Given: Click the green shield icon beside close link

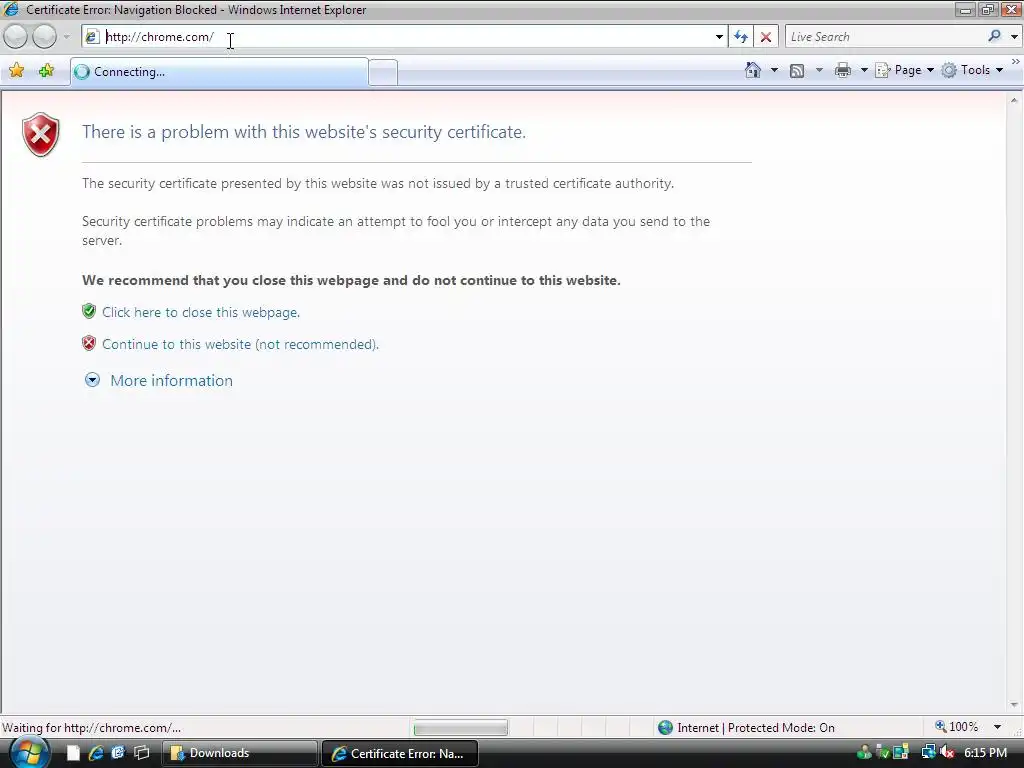Looking at the screenshot, I should [x=89, y=311].
